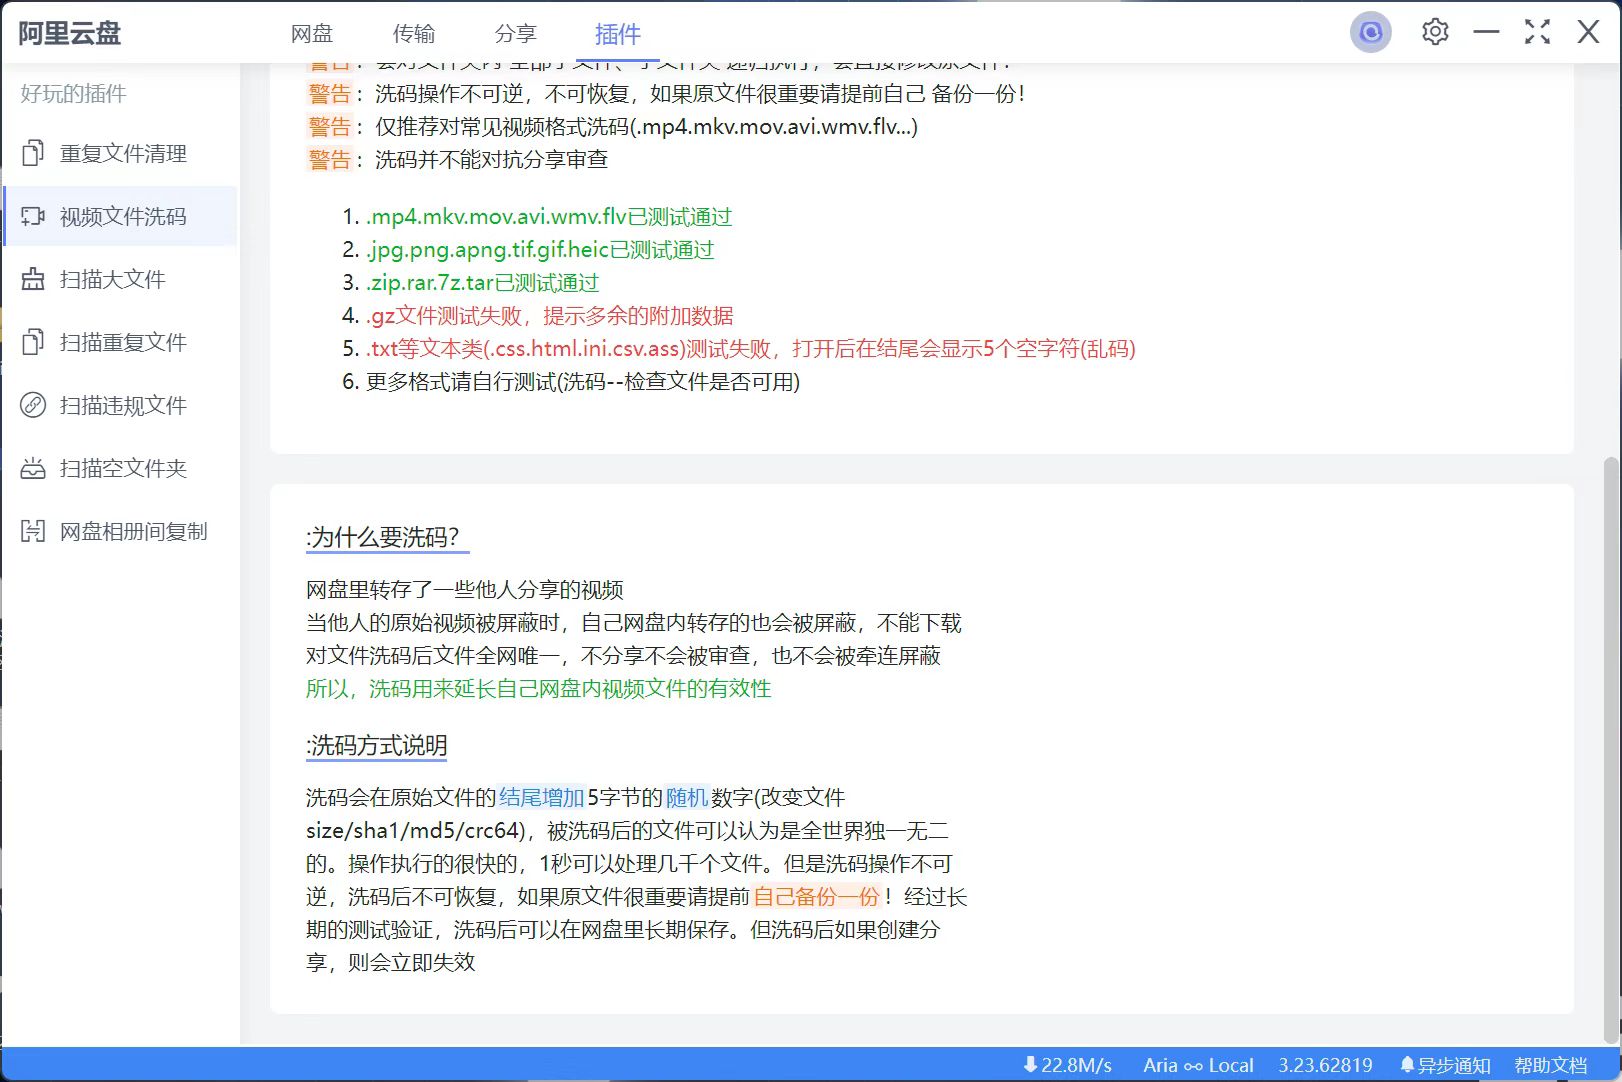Screen dimensions: 1622x1082
Task: Click the 重复文件清理 sidebar icon
Action: click(x=33, y=153)
